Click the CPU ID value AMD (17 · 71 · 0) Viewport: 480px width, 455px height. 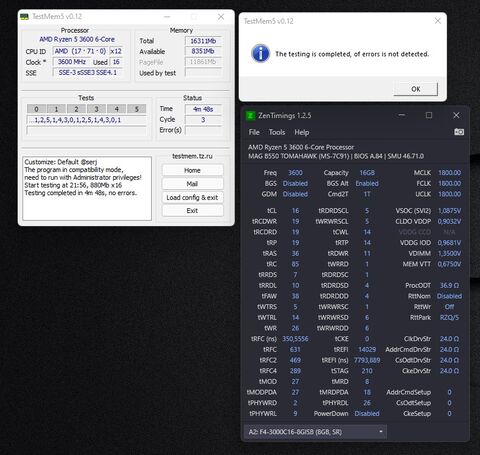[x=80, y=51]
